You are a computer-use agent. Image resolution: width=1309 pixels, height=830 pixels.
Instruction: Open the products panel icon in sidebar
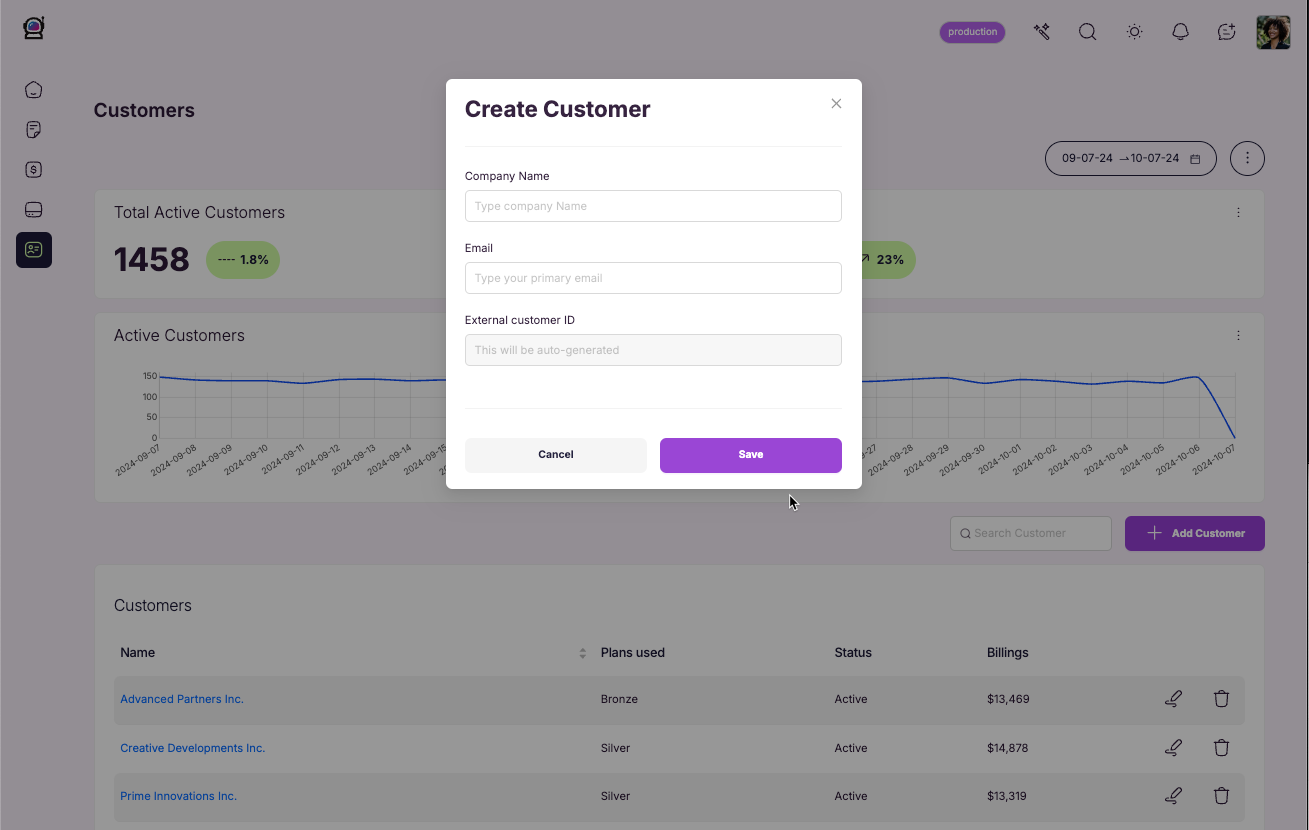[x=33, y=209]
